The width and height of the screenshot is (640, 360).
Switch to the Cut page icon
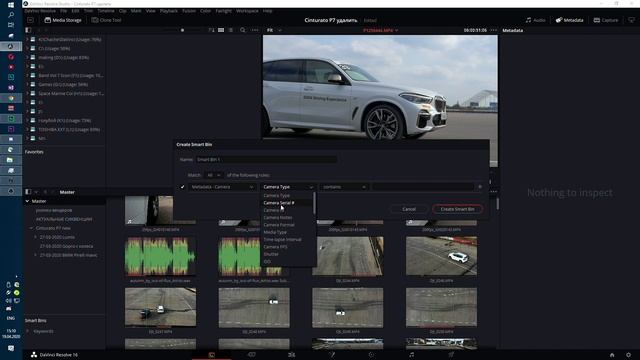(251, 355)
